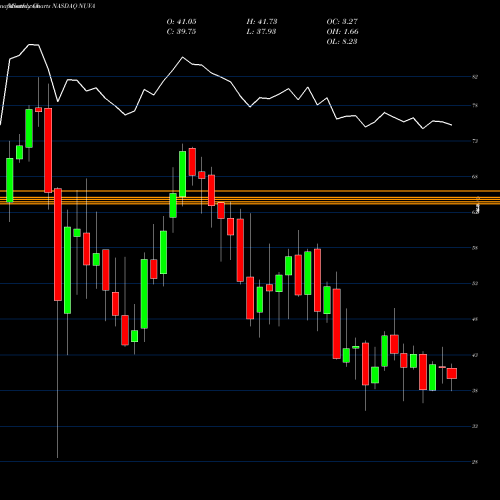The width and height of the screenshot is (500, 500).
Task: Click the 78 price axis label
Action: [475, 106]
